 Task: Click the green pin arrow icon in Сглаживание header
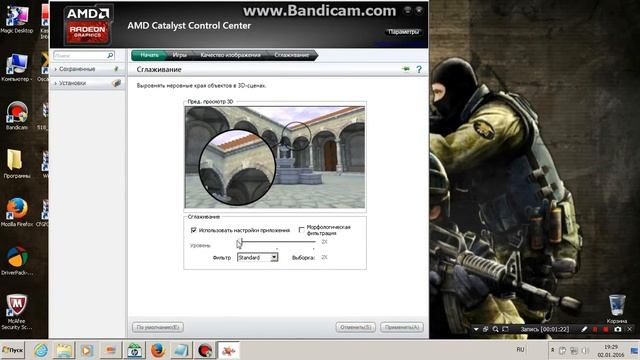(x=406, y=69)
